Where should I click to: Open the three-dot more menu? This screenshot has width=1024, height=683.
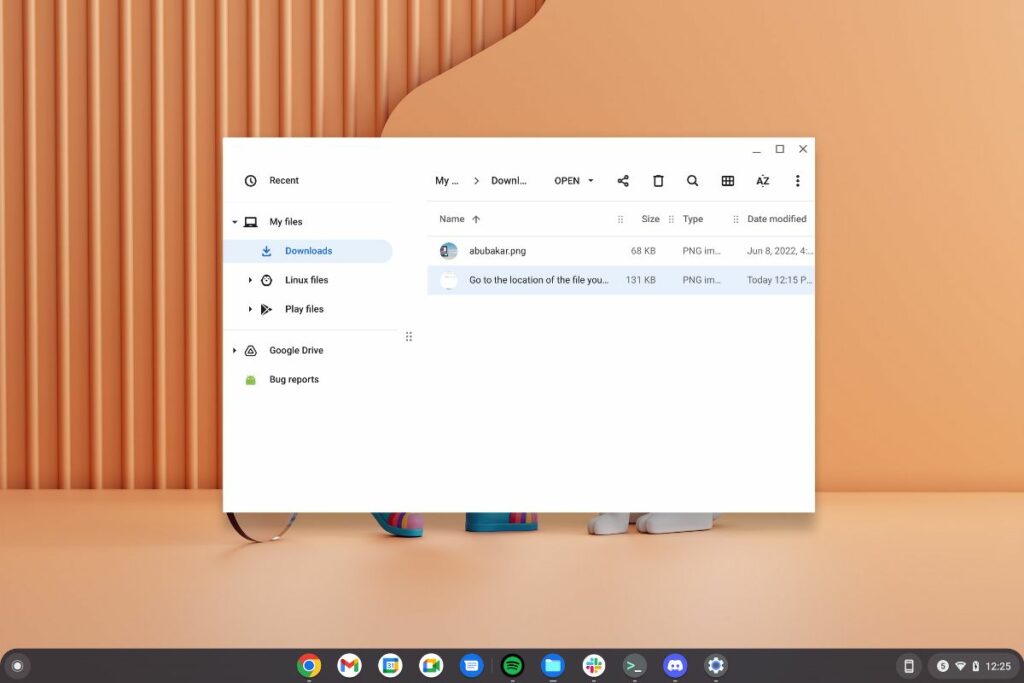797,181
